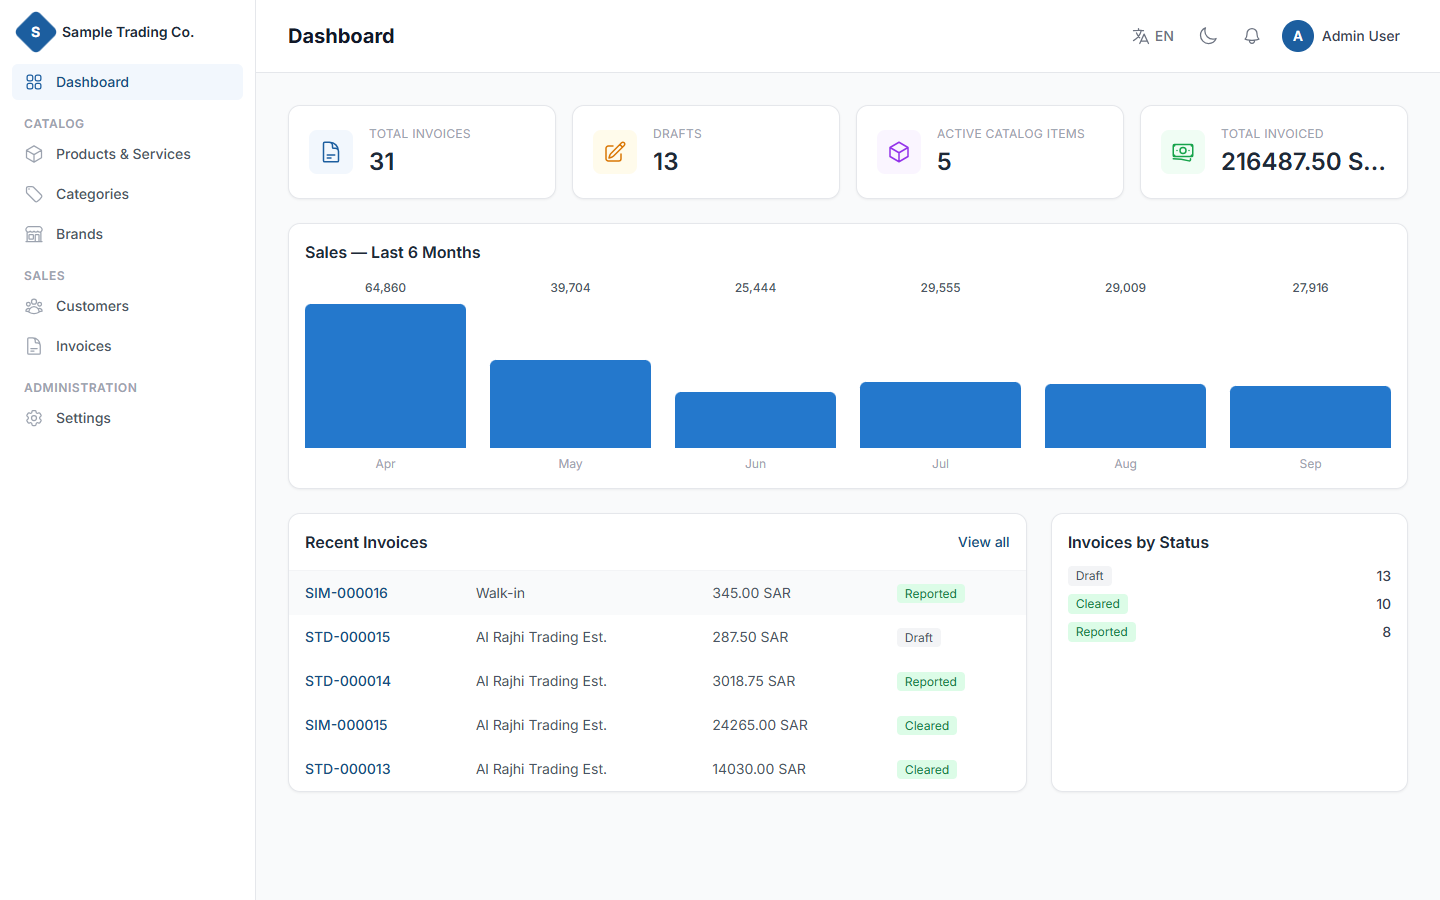Open the notifications bell
Screen dimensions: 1440x900
pyautogui.click(x=1252, y=36)
